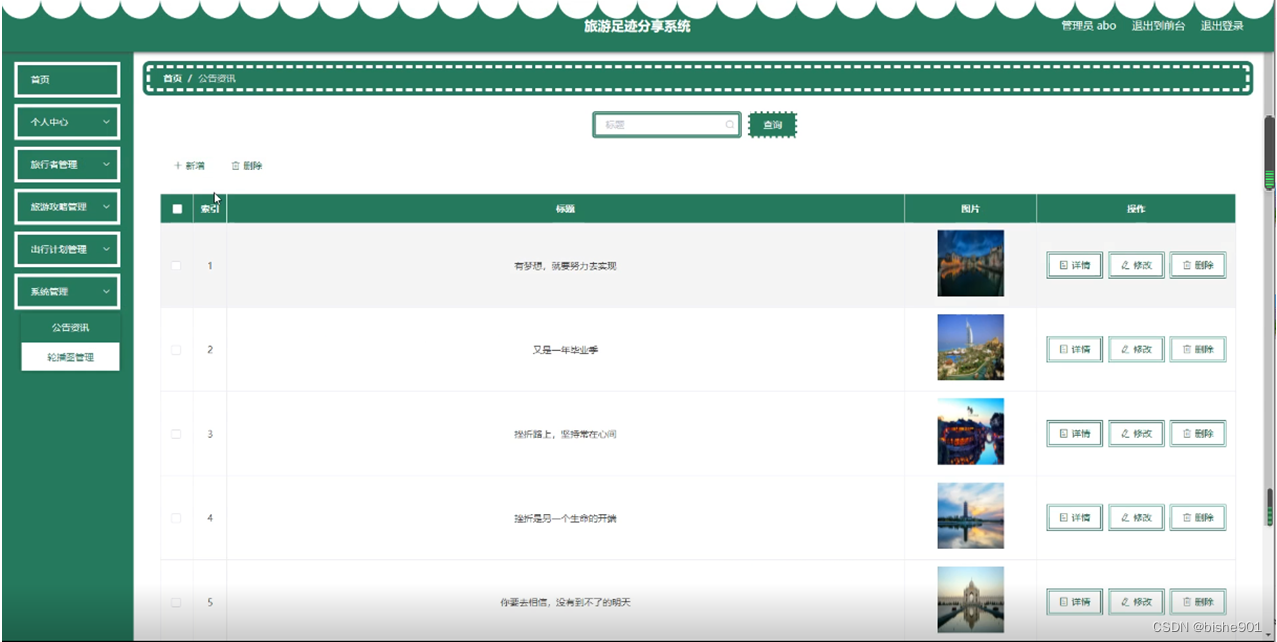
Task: Delete row 1 using 删除 button
Action: tap(1198, 265)
